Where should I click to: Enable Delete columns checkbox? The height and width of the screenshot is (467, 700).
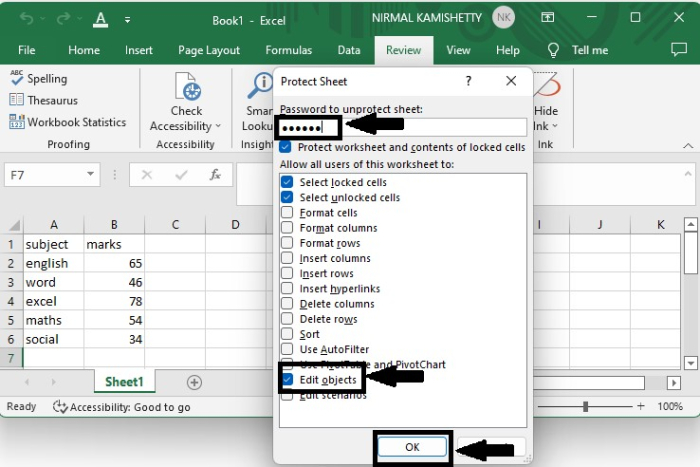[287, 303]
